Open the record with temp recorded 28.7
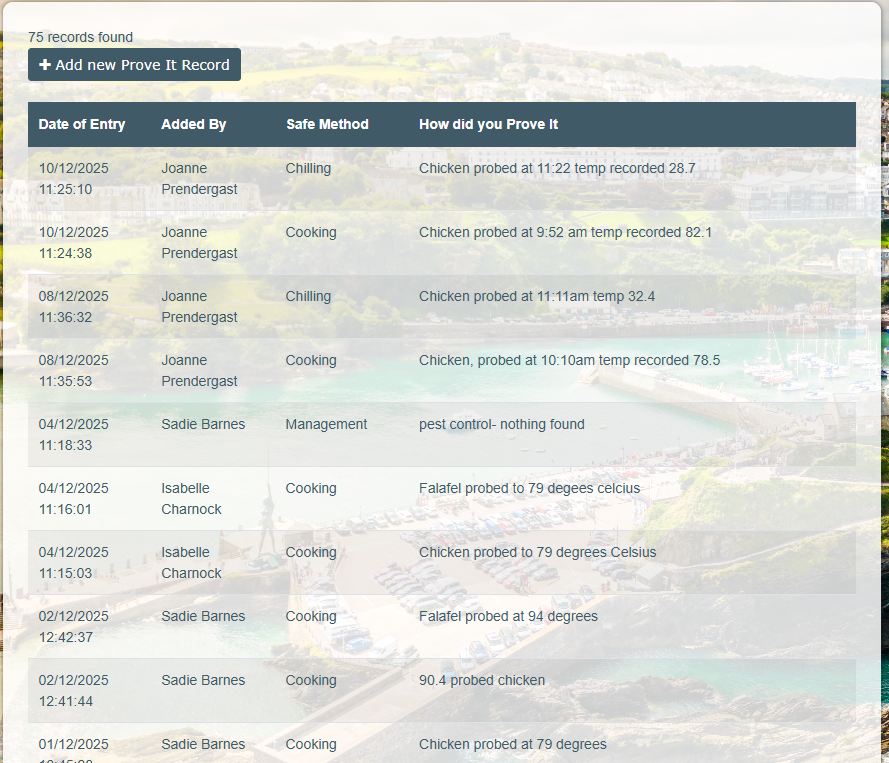Viewport: 889px width, 763px height. point(557,169)
